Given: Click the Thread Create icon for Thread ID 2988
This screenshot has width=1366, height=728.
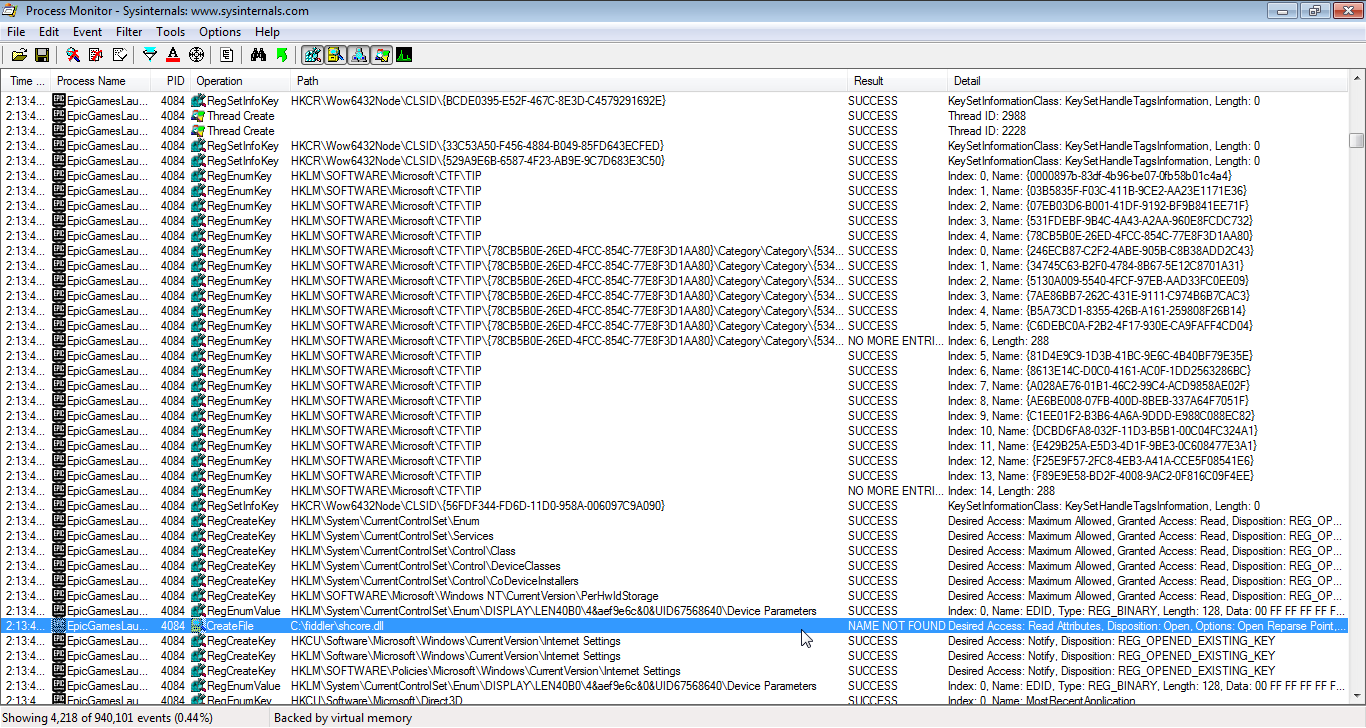Looking at the screenshot, I should (198, 116).
